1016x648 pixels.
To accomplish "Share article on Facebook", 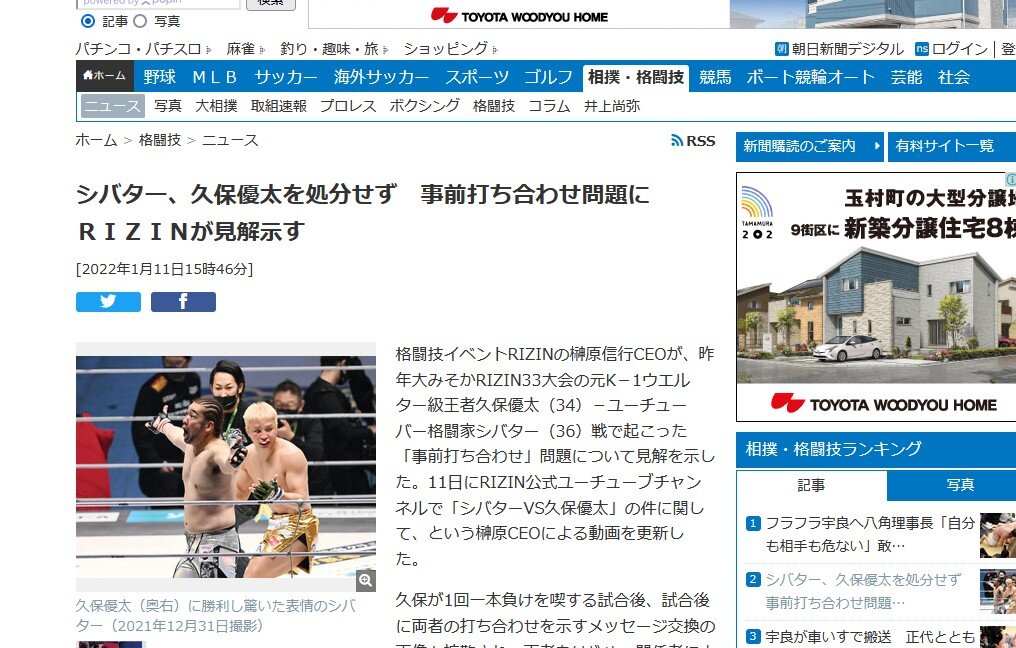I will [x=183, y=302].
